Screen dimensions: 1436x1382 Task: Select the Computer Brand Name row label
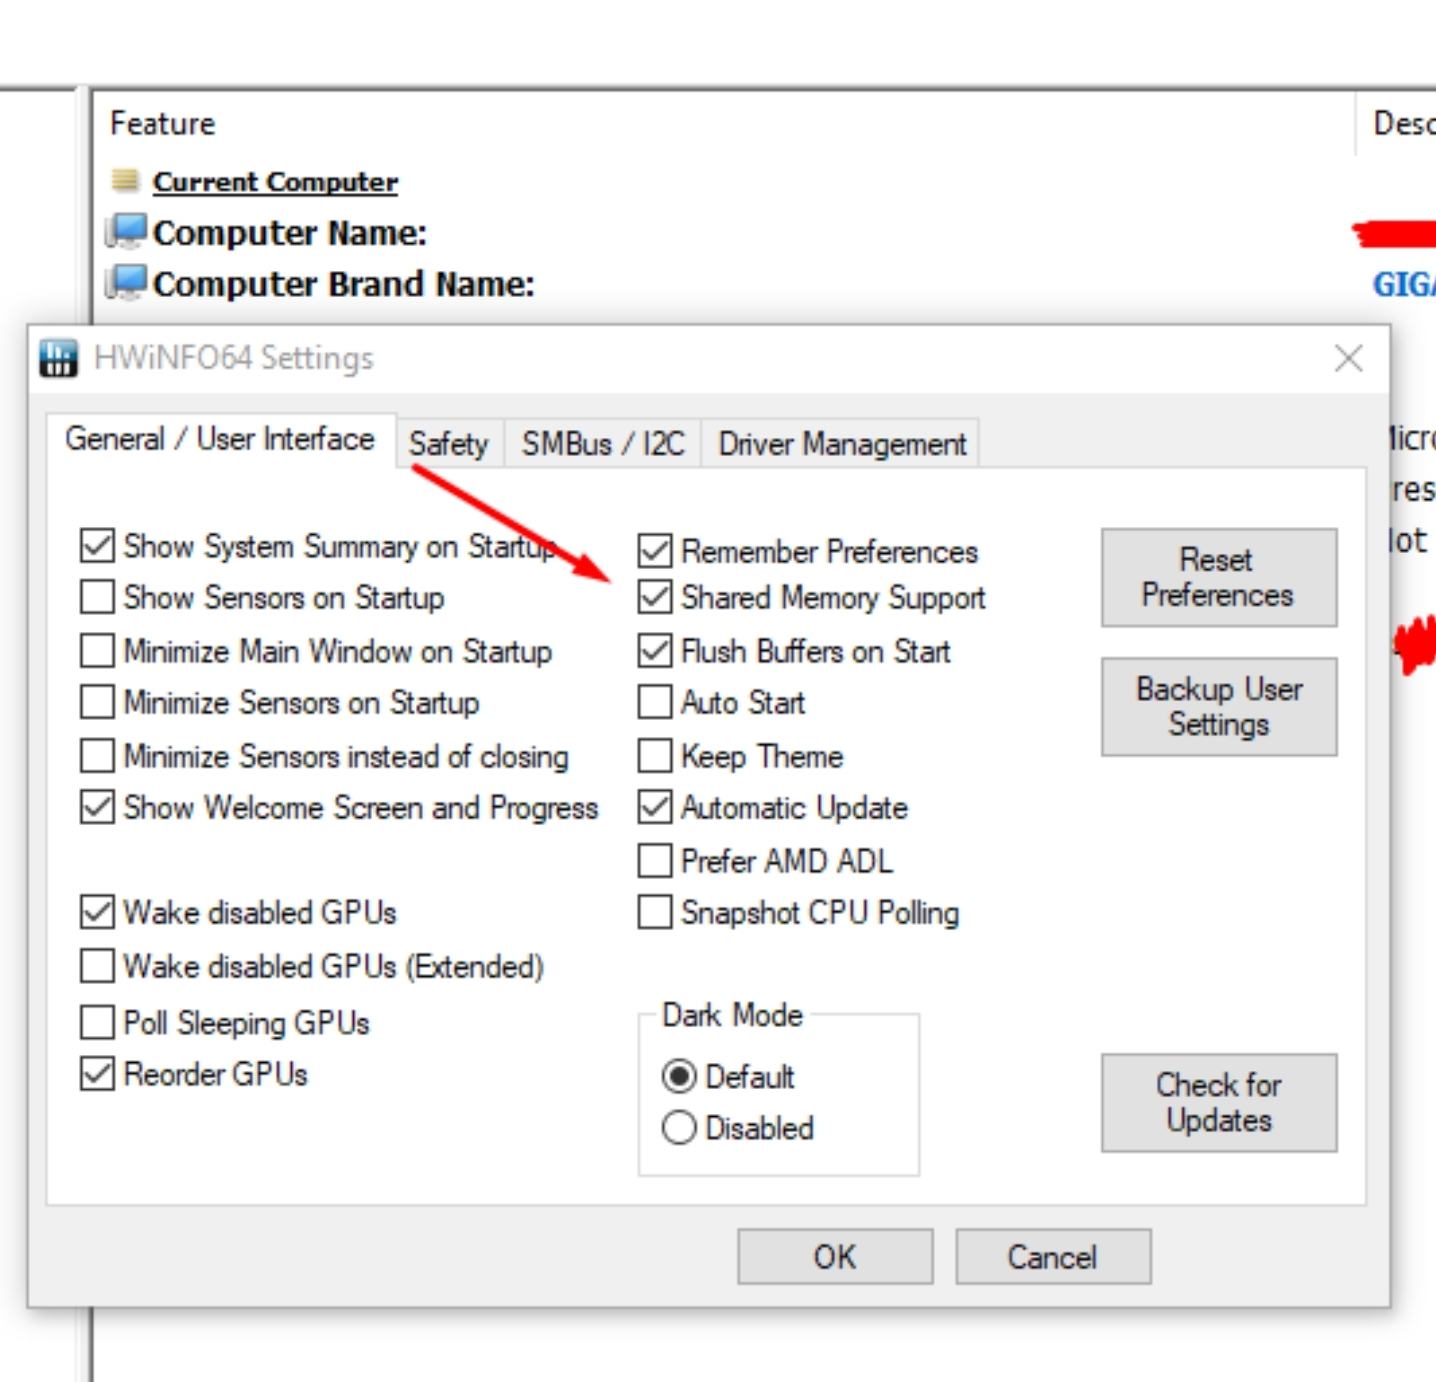344,284
